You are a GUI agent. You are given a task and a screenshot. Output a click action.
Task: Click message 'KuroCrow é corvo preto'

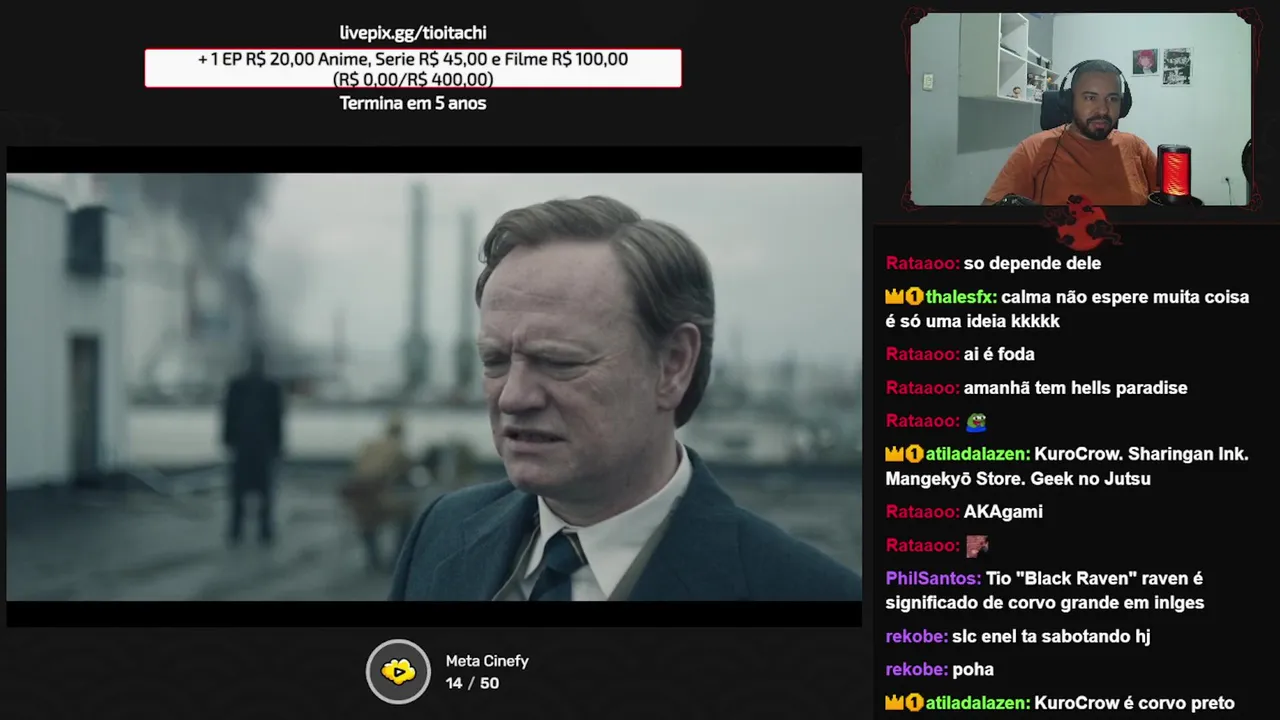point(1135,703)
